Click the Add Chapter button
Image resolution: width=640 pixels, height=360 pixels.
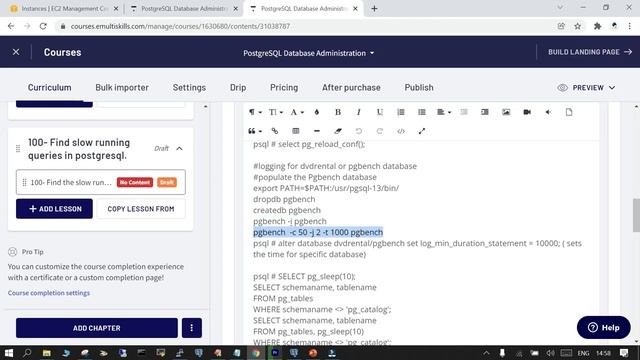pos(97,328)
